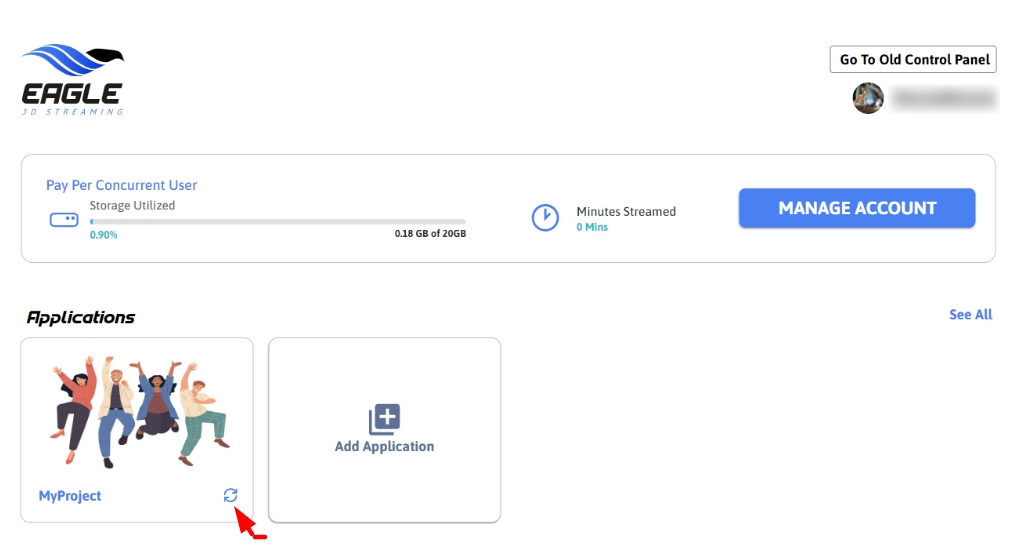Click the Minutes Streamed label

pos(626,211)
